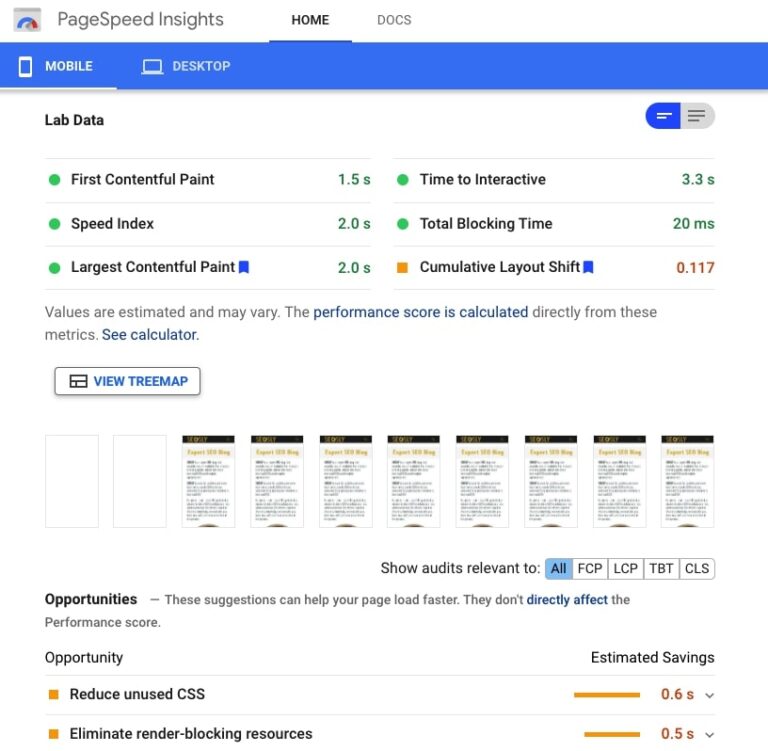Click the second blank filmstrip thumbnail
The height and width of the screenshot is (751, 768).
point(140,481)
